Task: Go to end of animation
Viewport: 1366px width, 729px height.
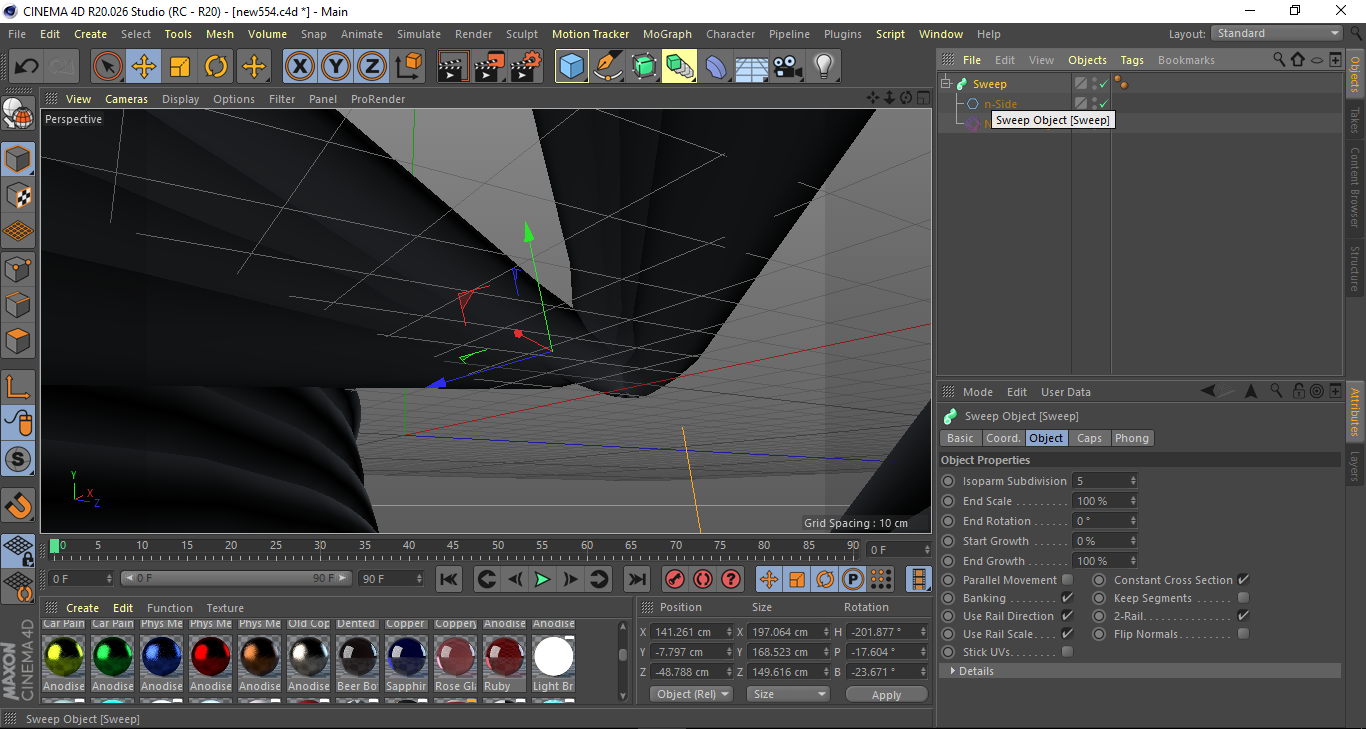Action: click(x=636, y=579)
